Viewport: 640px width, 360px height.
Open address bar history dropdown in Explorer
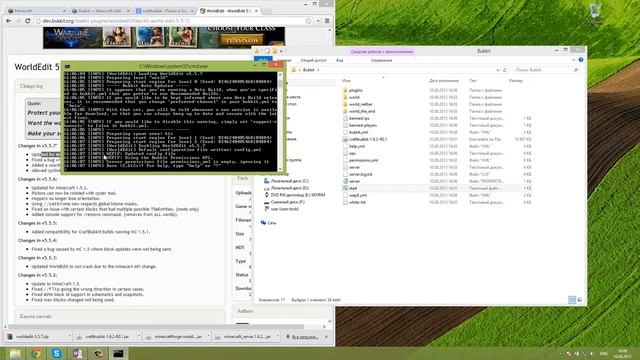[x=498, y=70]
